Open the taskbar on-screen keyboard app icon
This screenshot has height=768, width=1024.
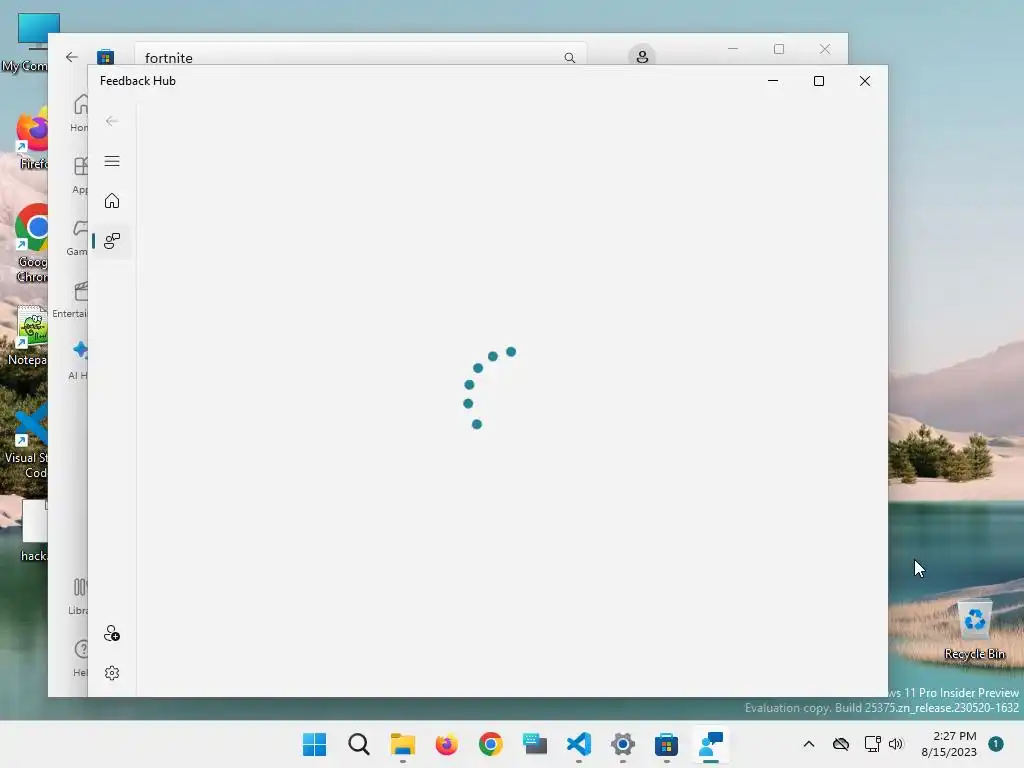click(x=535, y=744)
